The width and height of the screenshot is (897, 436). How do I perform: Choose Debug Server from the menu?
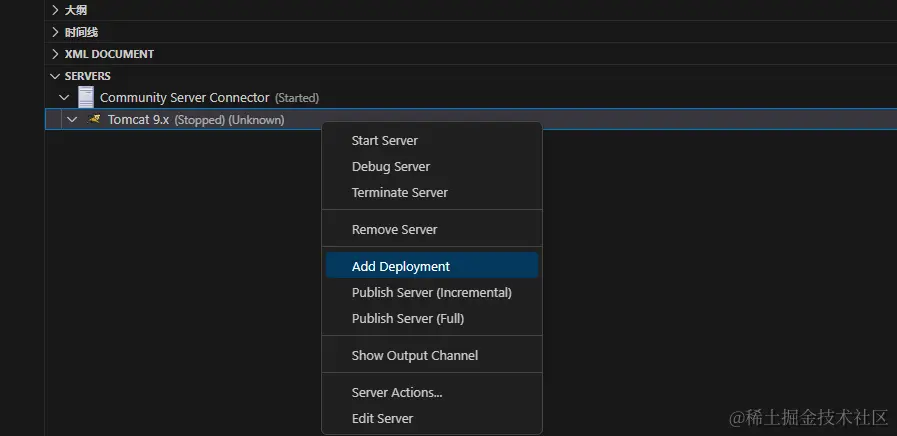(432, 167)
